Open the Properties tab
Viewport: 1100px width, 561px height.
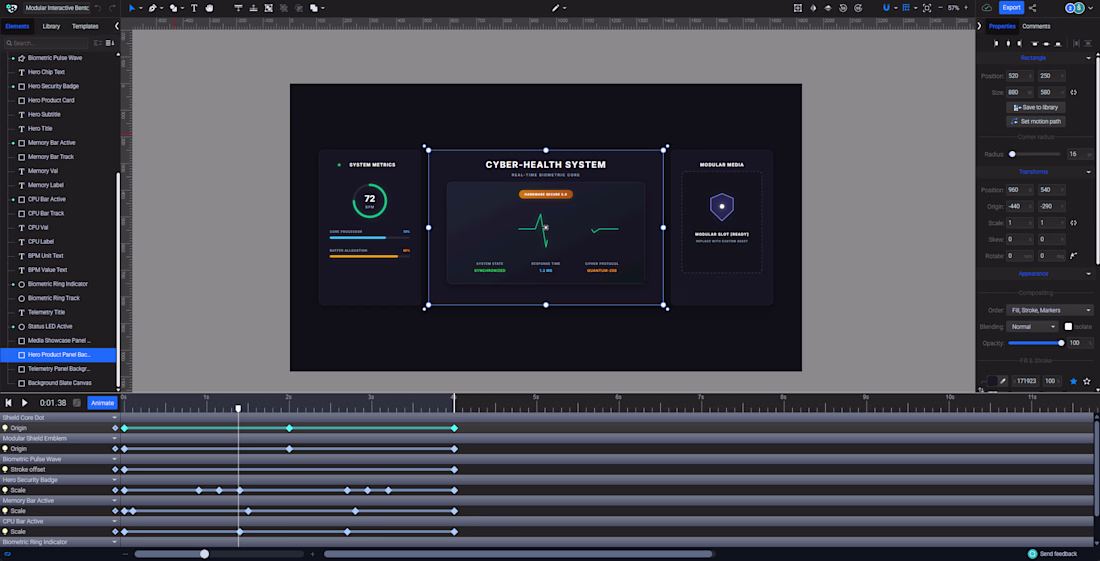[1002, 26]
